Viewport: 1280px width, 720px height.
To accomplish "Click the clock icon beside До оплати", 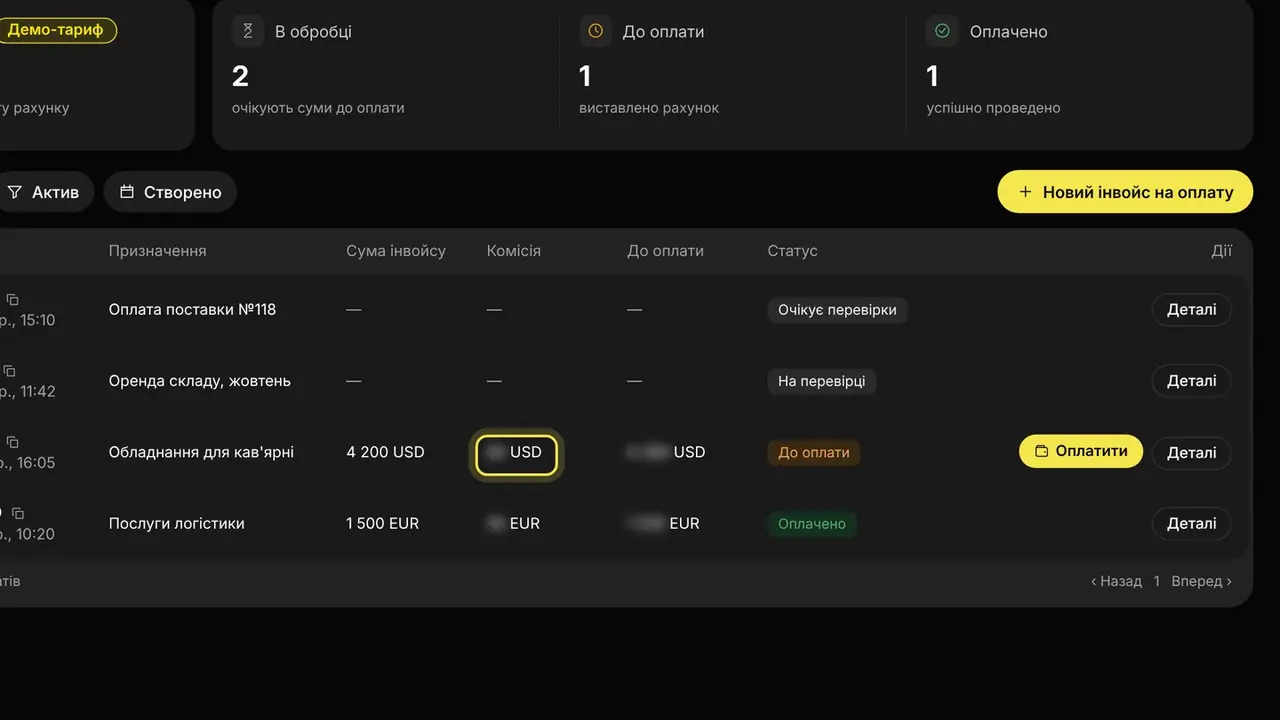I will 595,31.
